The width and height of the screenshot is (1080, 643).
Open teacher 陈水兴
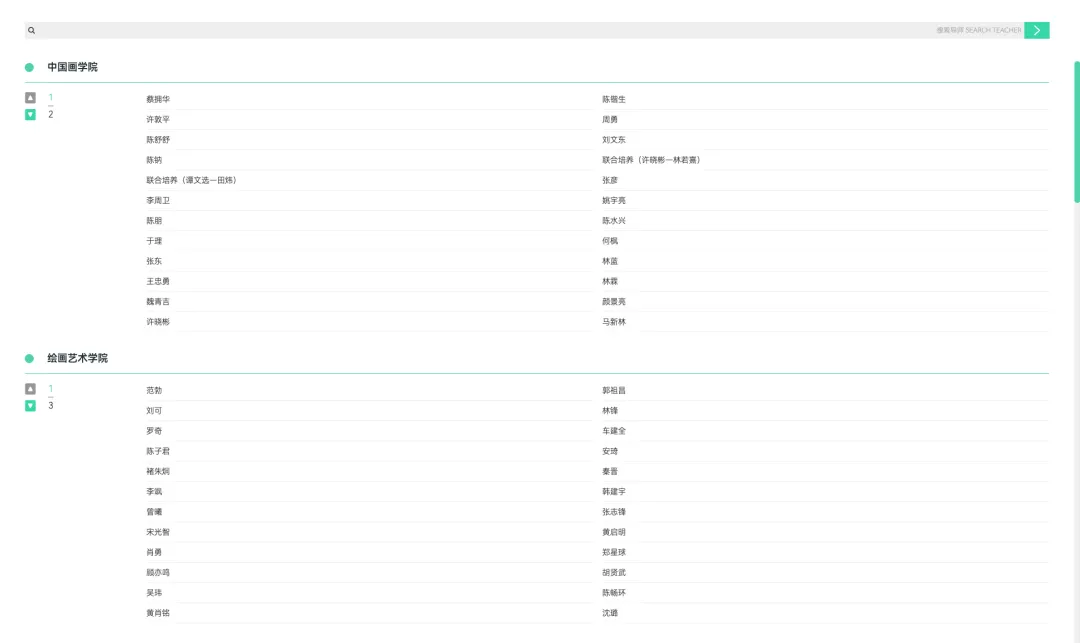[x=614, y=221]
